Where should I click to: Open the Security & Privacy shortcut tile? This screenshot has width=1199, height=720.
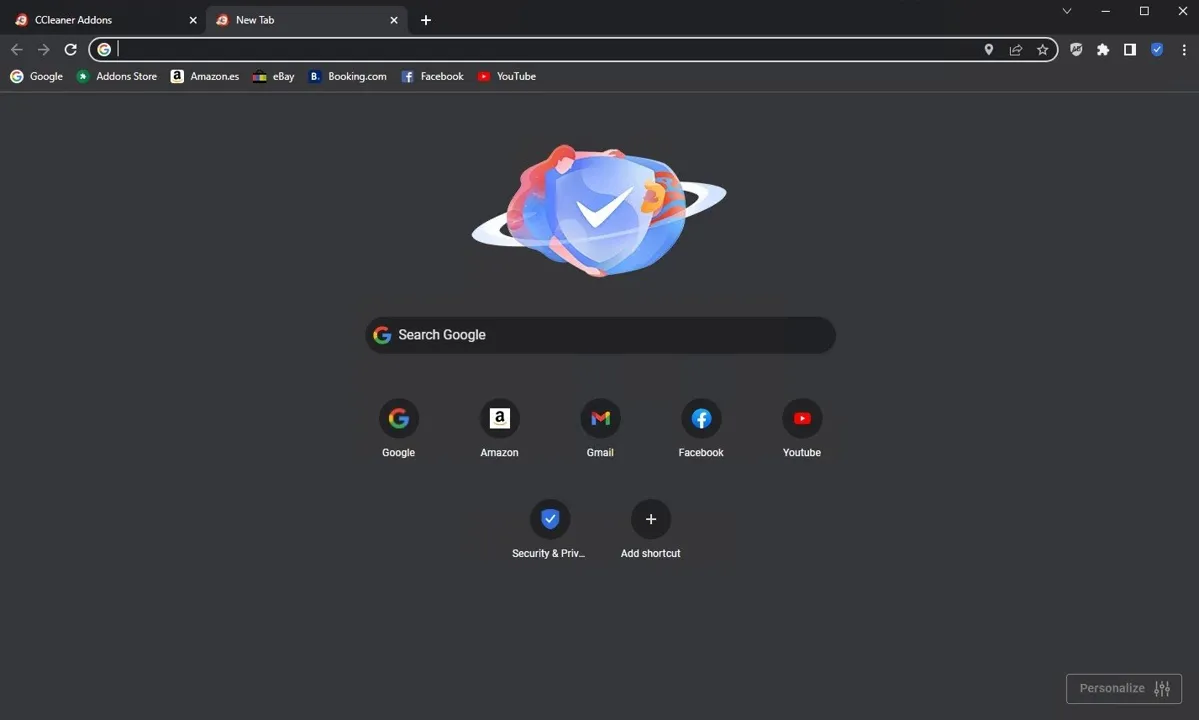click(x=550, y=529)
